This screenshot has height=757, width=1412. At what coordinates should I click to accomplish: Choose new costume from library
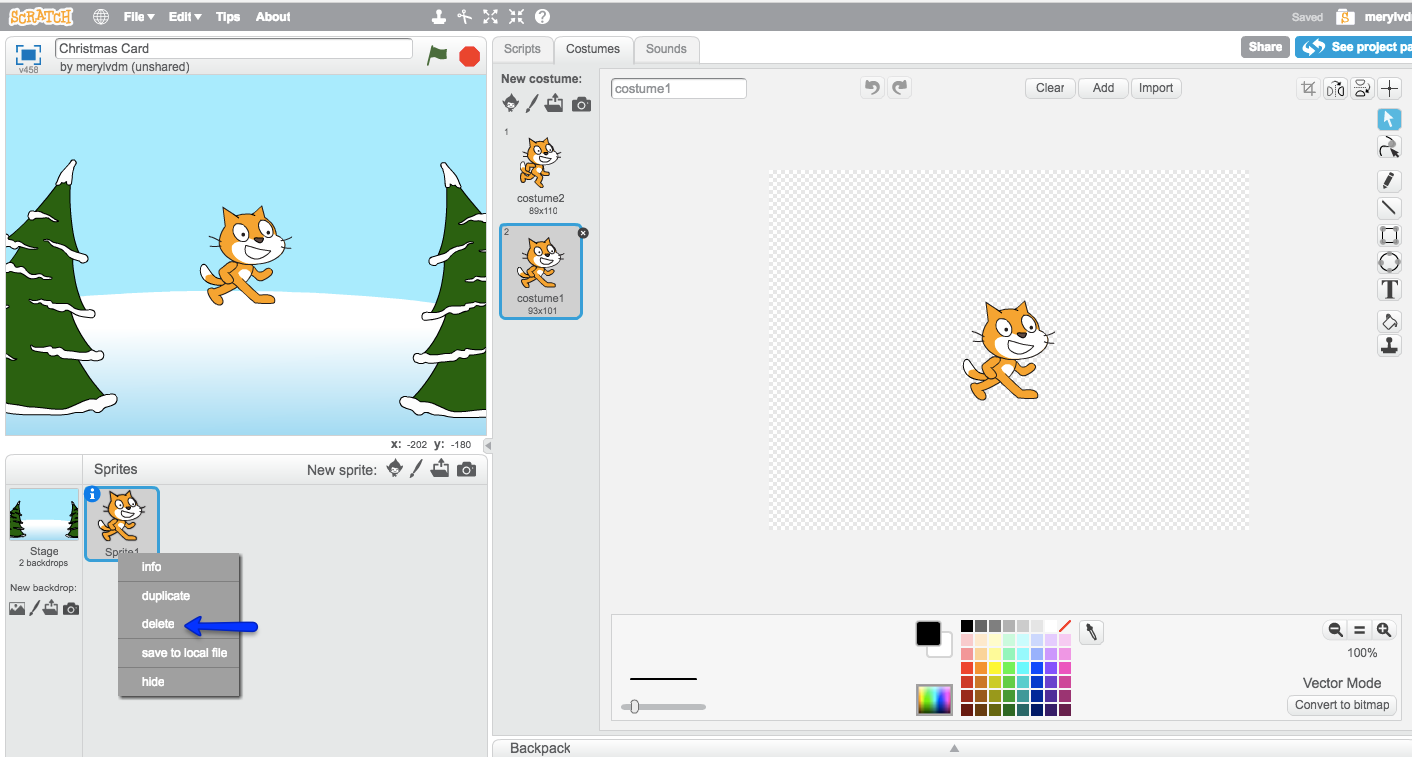click(x=511, y=103)
